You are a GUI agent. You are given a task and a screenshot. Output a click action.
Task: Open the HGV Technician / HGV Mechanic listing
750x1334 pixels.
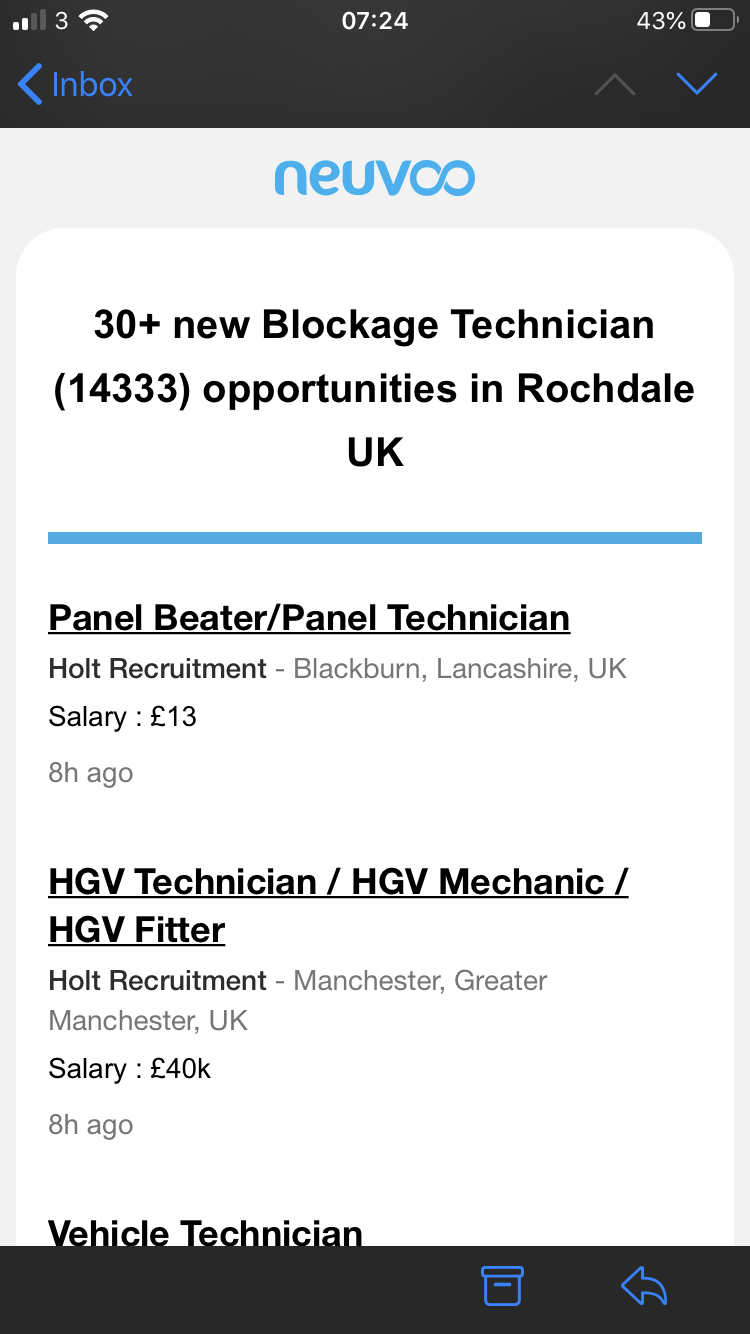coord(338,882)
